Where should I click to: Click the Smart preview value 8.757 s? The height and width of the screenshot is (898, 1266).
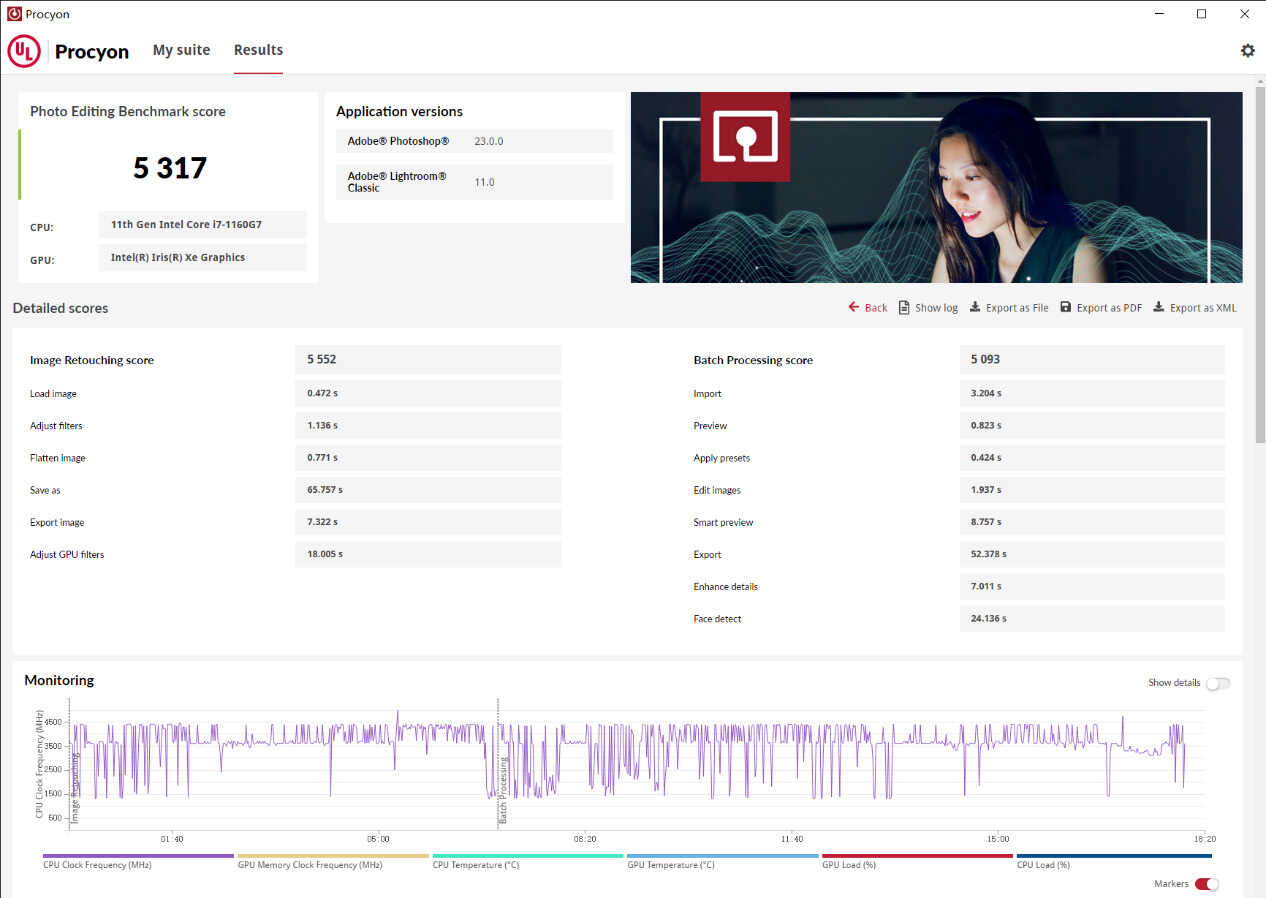(x=1092, y=522)
